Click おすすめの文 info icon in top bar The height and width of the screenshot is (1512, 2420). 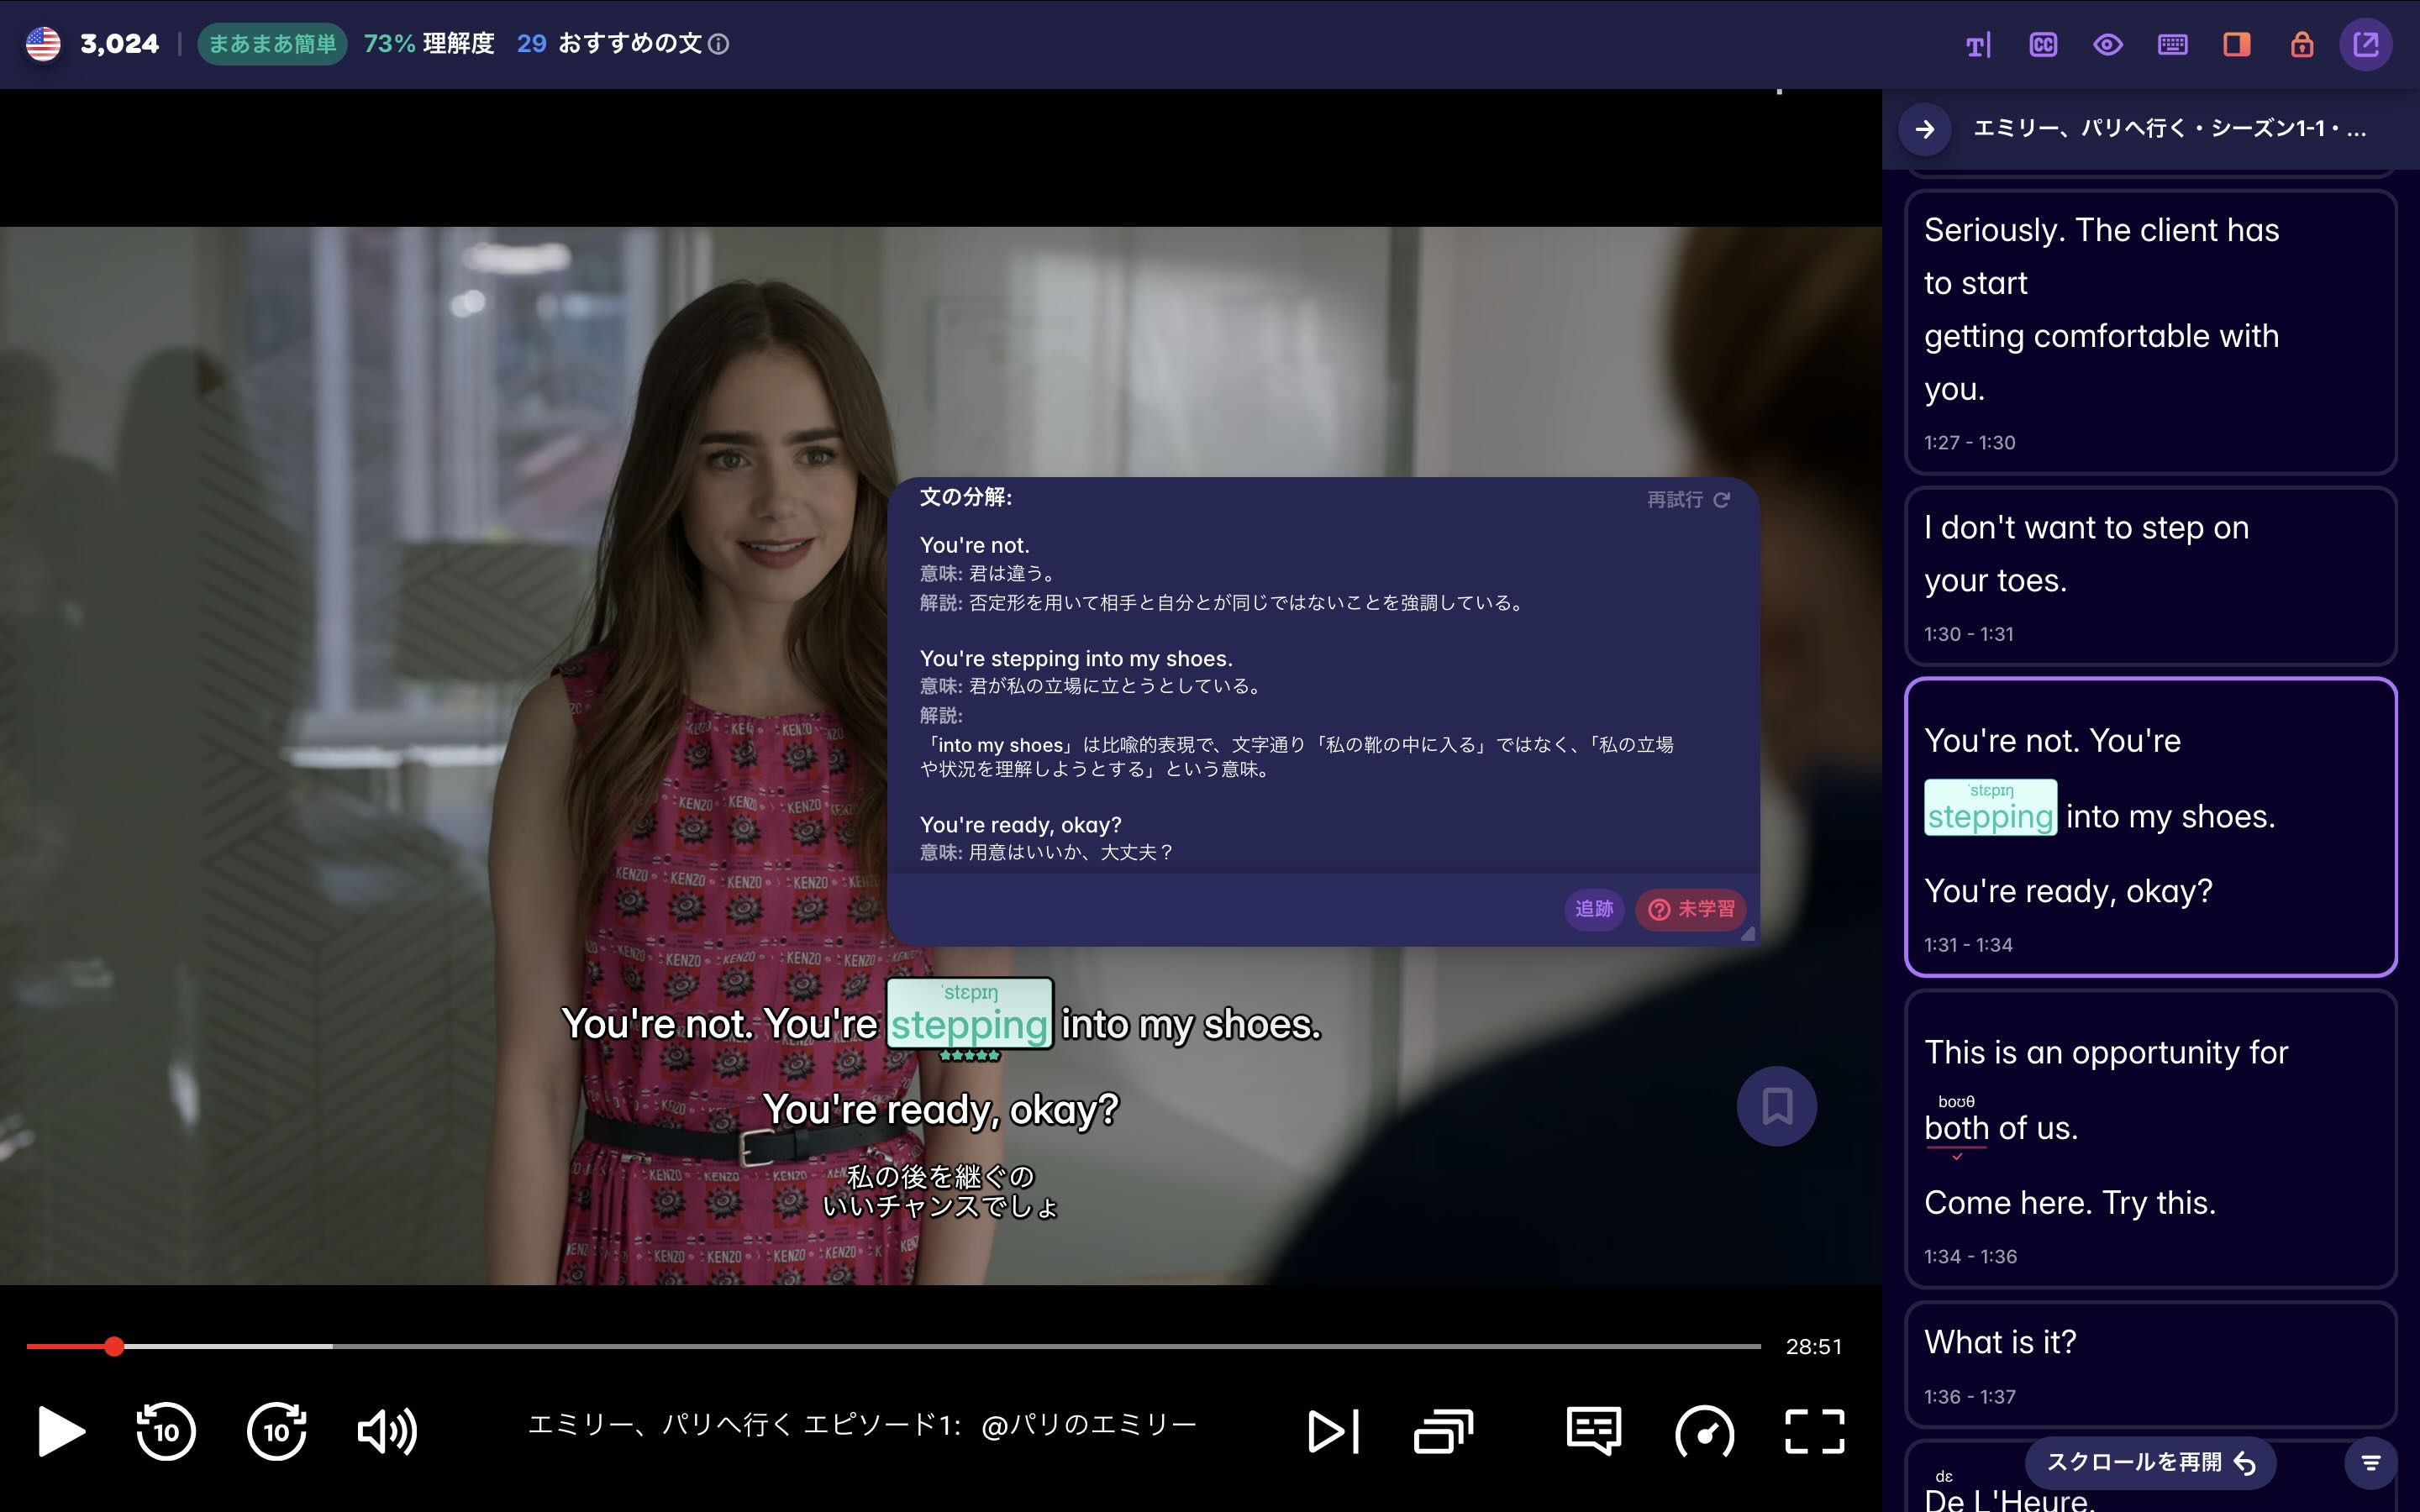(x=722, y=44)
